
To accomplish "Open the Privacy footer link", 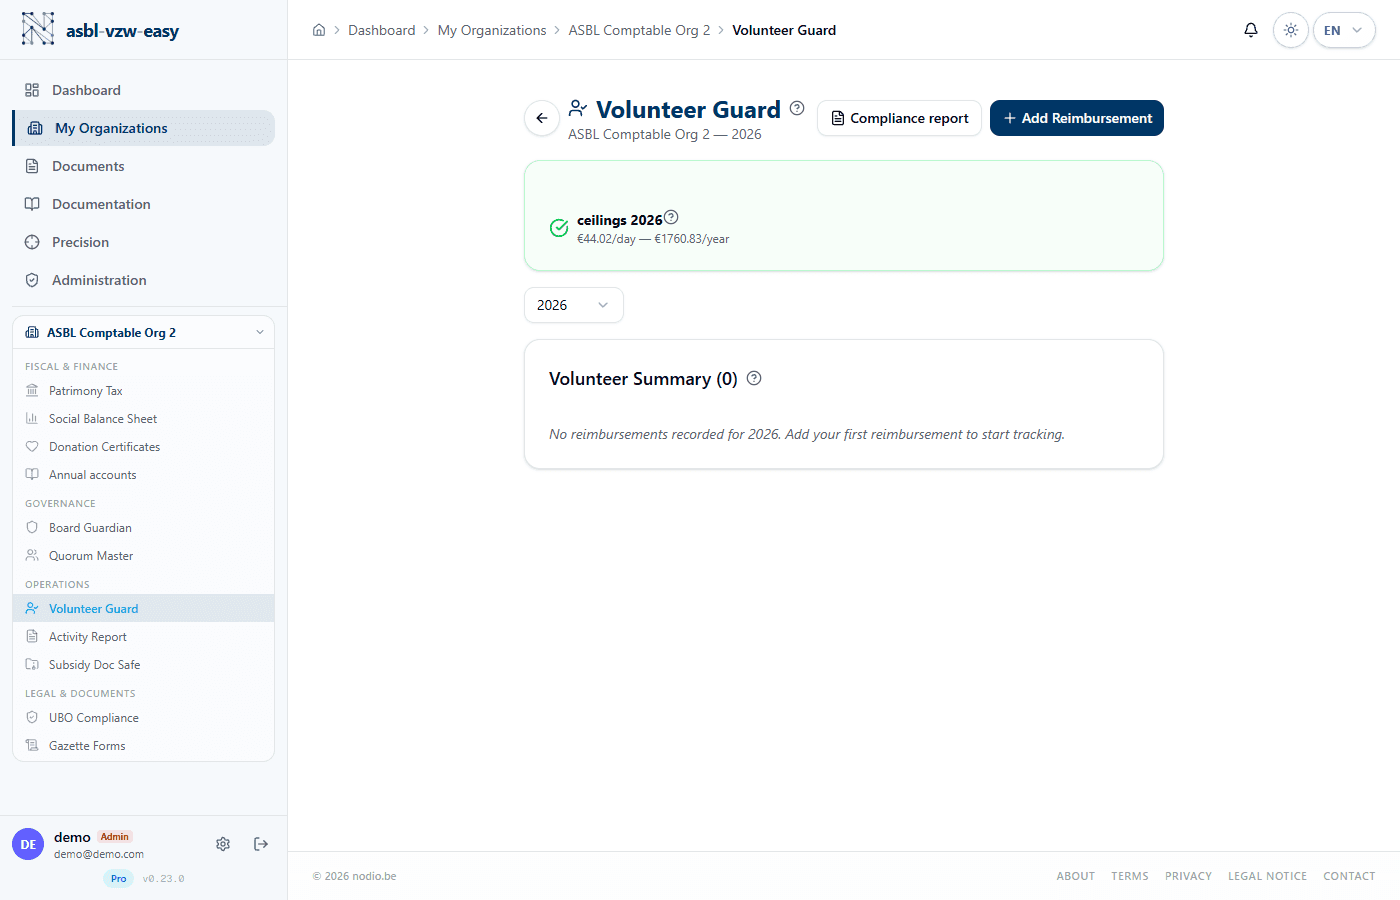I will point(1188,876).
